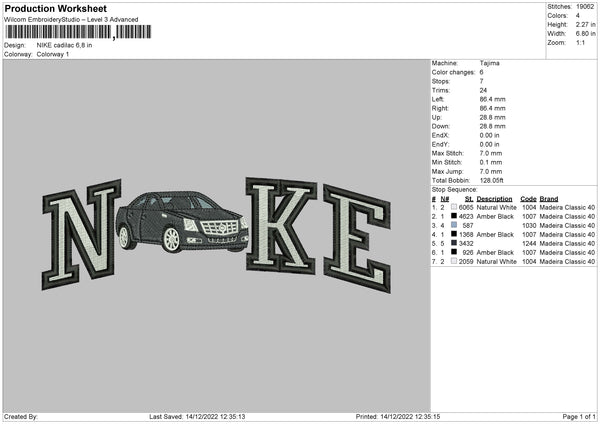
Task: Click the 'Page 1 of 1' footer text
Action: (x=579, y=416)
